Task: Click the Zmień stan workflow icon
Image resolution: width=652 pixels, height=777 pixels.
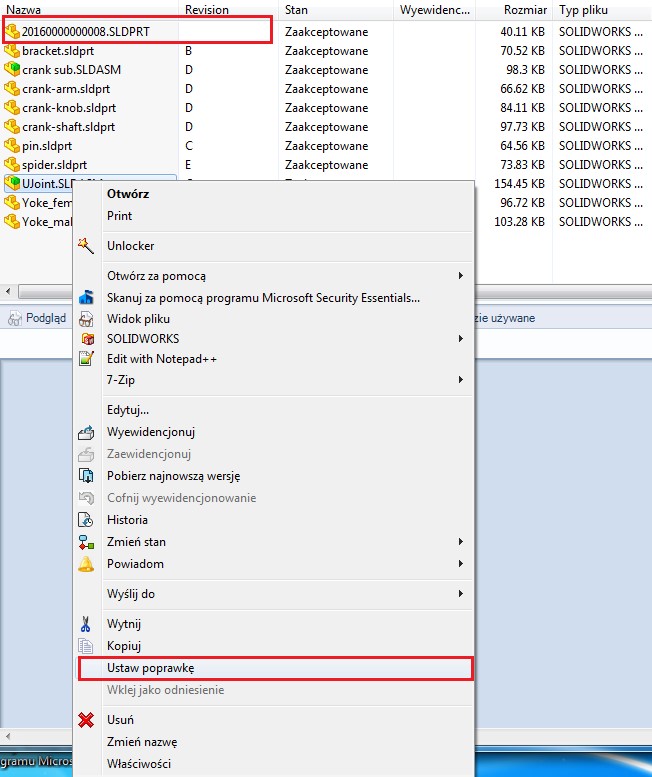Action: coord(86,542)
